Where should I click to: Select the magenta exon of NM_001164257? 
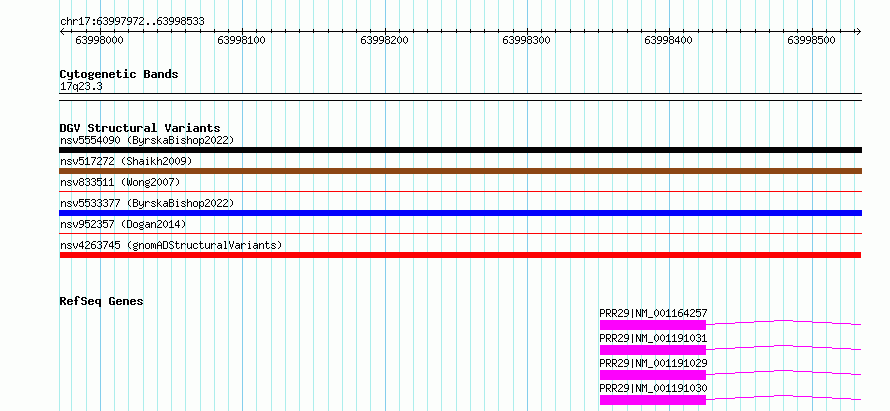point(653,325)
